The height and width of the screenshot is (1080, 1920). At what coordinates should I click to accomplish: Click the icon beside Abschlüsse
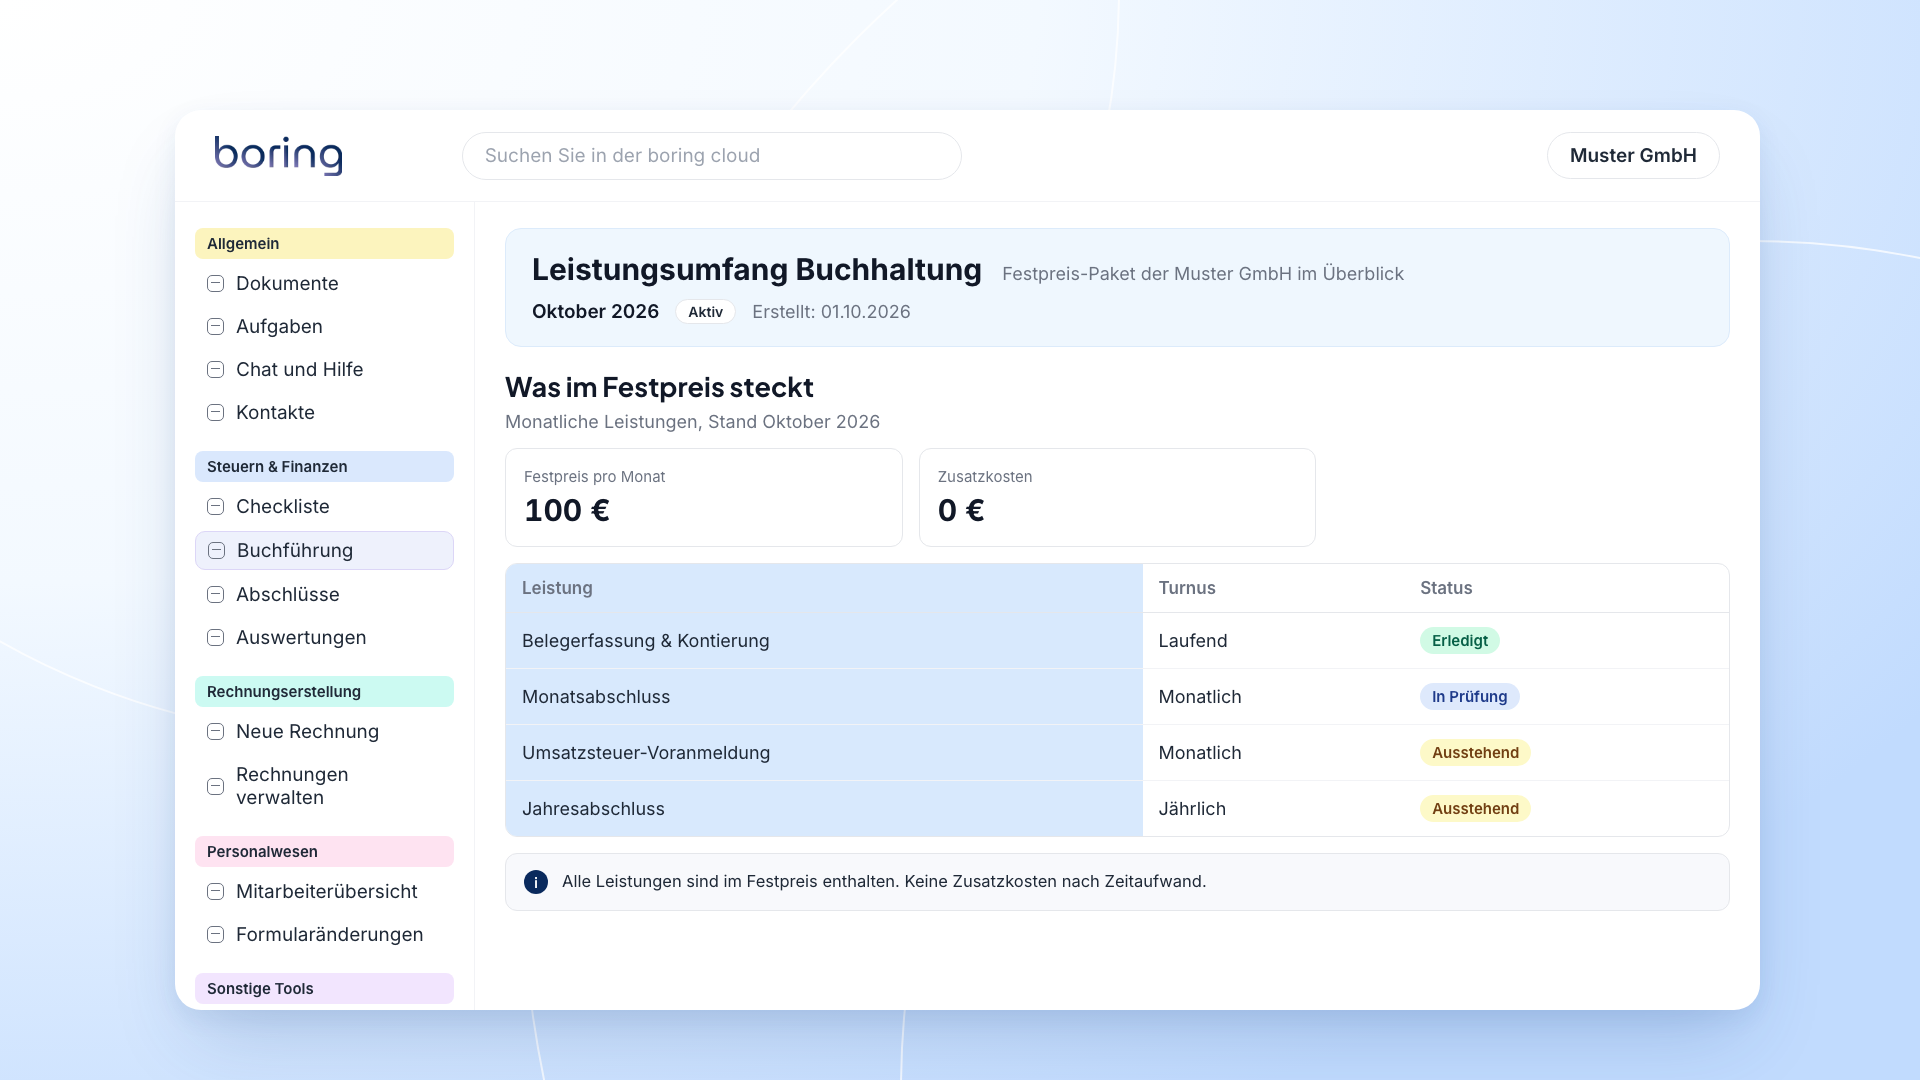click(x=215, y=595)
